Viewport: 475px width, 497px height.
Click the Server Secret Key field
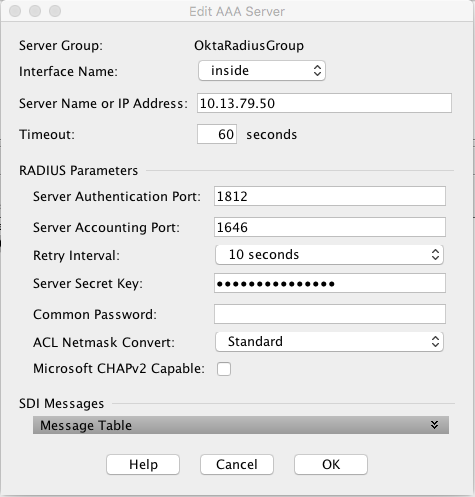click(330, 283)
